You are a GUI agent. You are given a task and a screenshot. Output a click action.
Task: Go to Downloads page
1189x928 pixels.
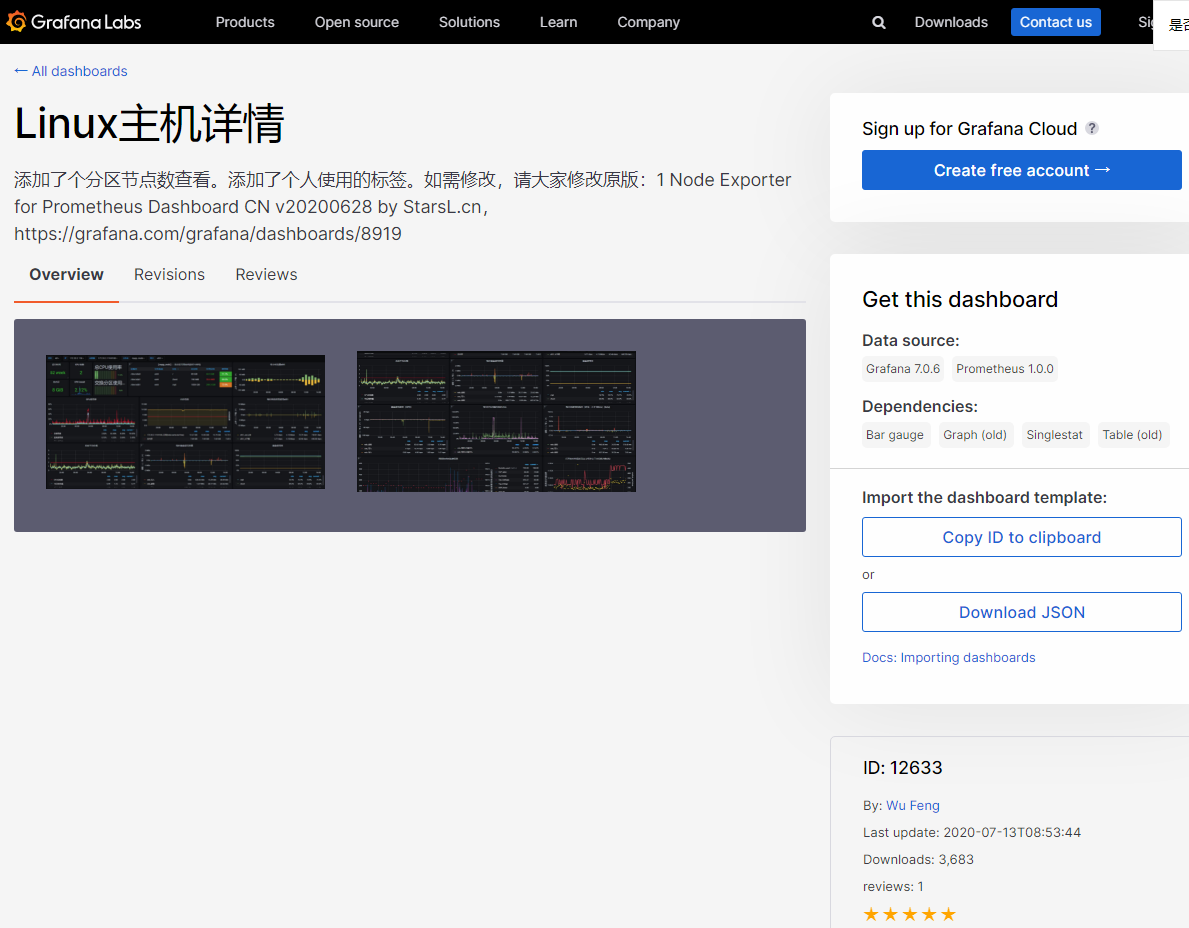(951, 22)
